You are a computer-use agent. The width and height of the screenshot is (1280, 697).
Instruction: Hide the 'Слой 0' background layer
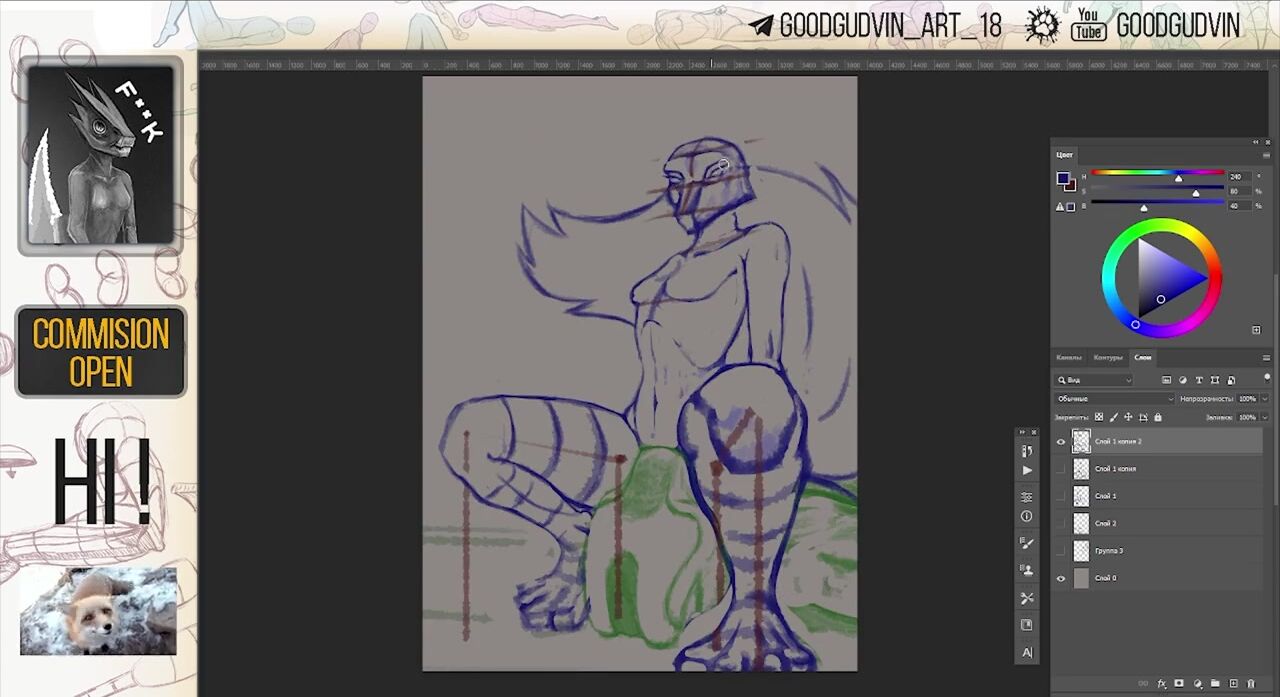[x=1061, y=578]
